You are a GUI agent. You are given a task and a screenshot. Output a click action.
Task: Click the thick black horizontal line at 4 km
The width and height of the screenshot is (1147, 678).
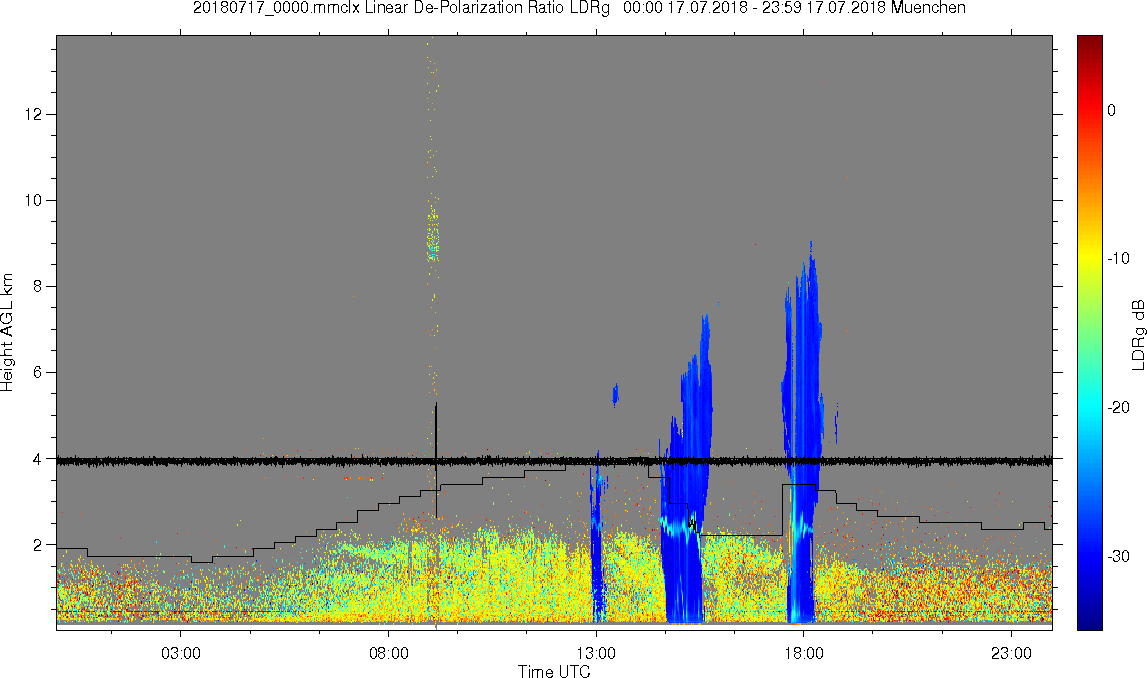tap(554, 462)
